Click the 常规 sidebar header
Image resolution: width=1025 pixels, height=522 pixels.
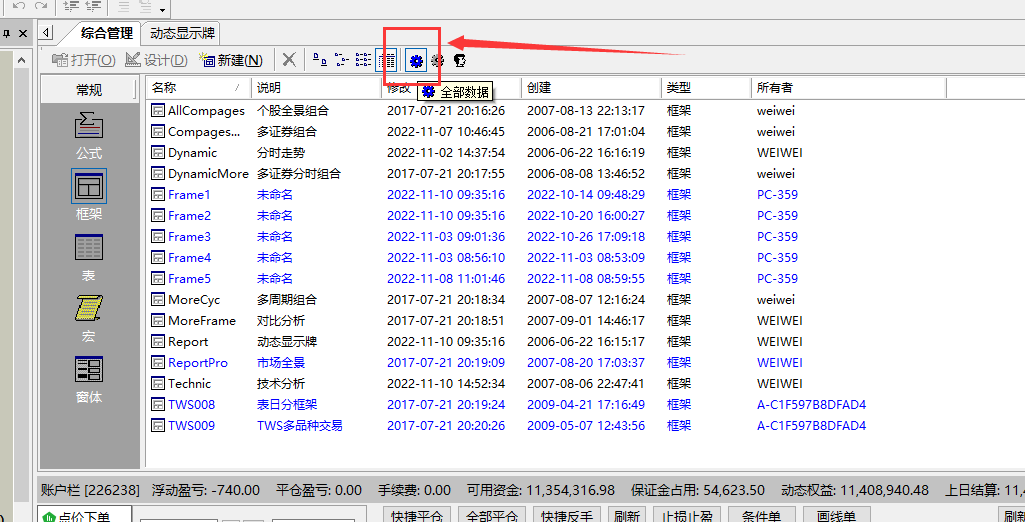[x=89, y=90]
